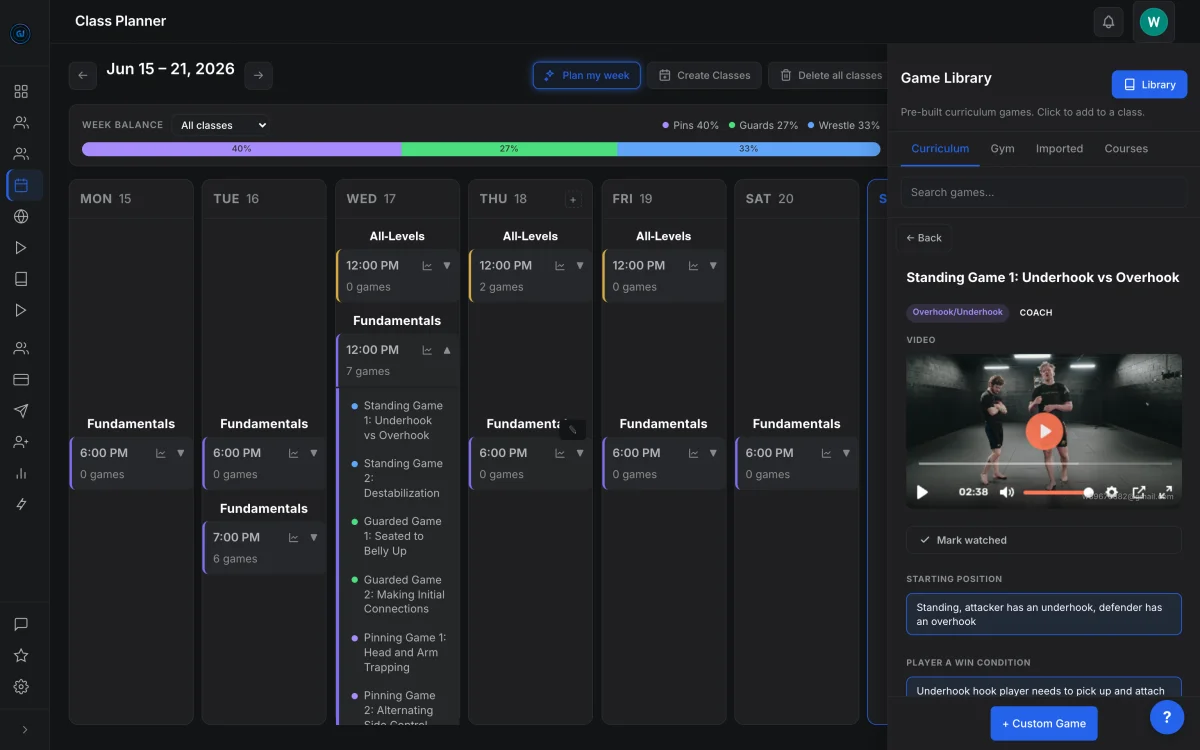The width and height of the screenshot is (1200, 750).
Task: Open the paper plane send icon in sidebar
Action: pos(21,411)
